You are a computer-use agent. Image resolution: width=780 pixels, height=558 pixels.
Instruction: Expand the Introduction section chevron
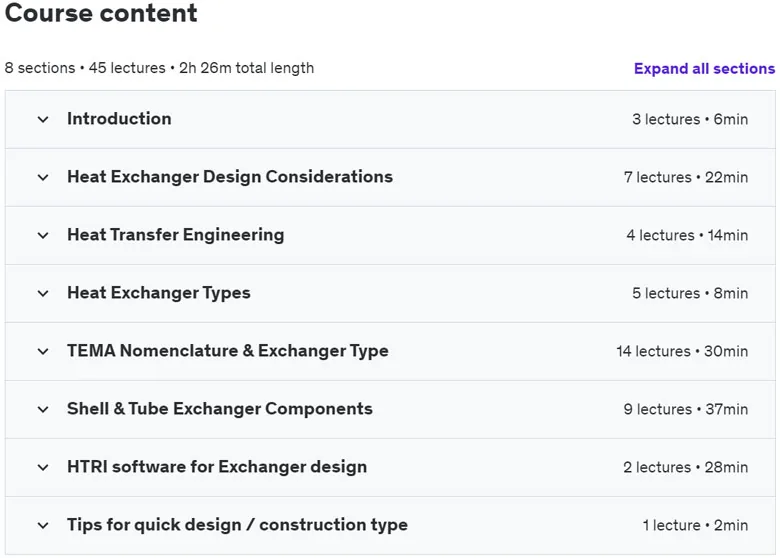tap(43, 119)
